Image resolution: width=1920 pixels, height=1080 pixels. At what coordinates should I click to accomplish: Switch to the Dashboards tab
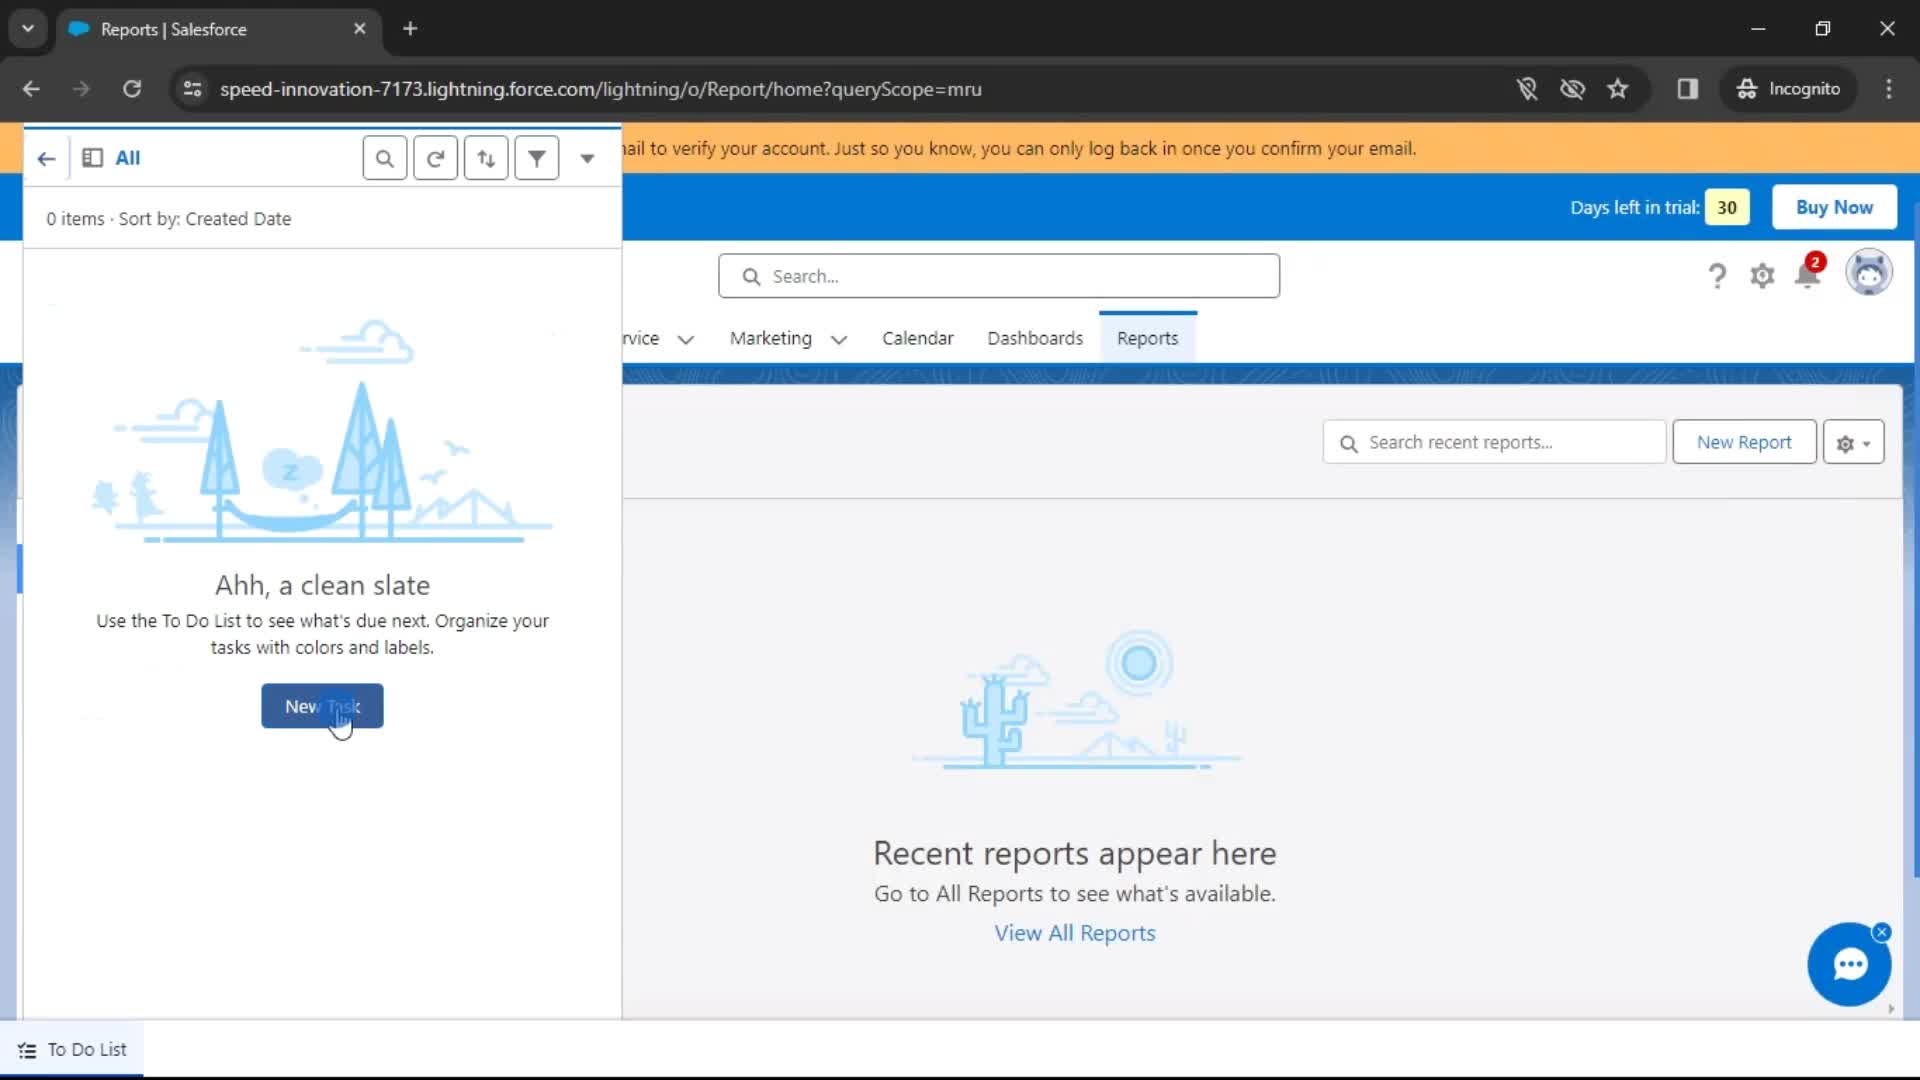coord(1035,338)
